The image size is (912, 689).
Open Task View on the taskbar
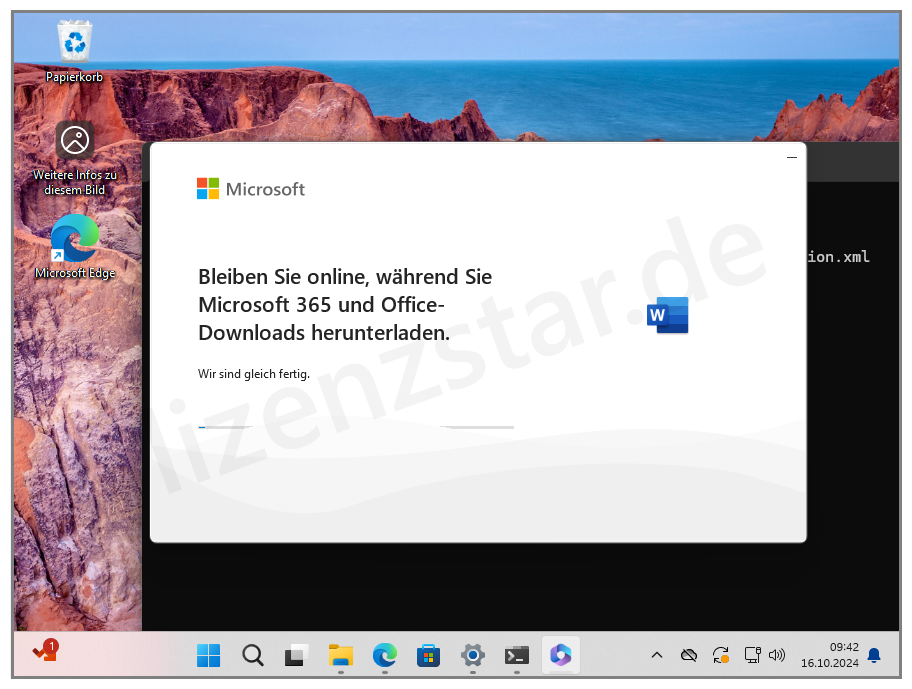[x=297, y=656]
